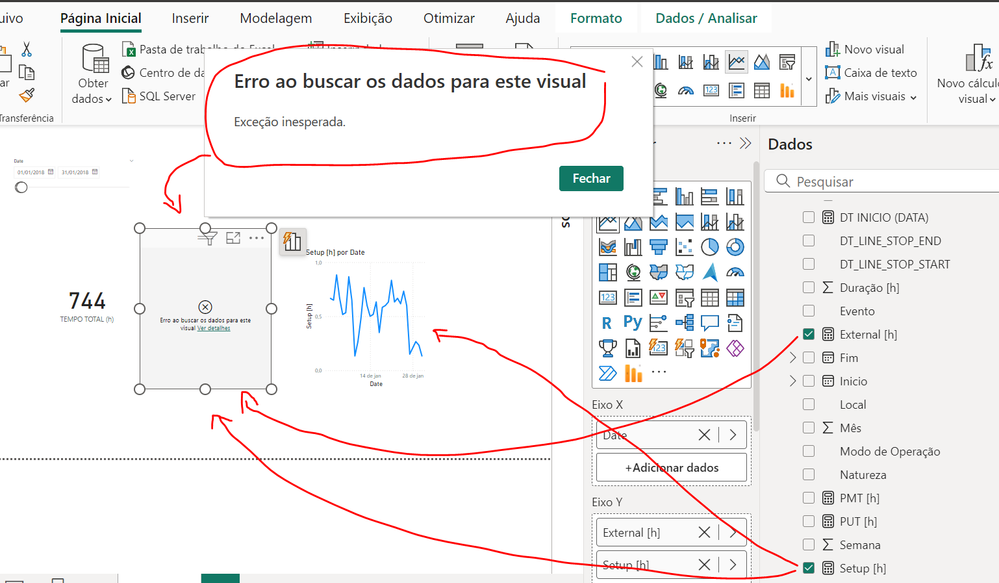The image size is (999, 583).
Task: Uncheck the Setup [h] measure
Action: pos(809,568)
